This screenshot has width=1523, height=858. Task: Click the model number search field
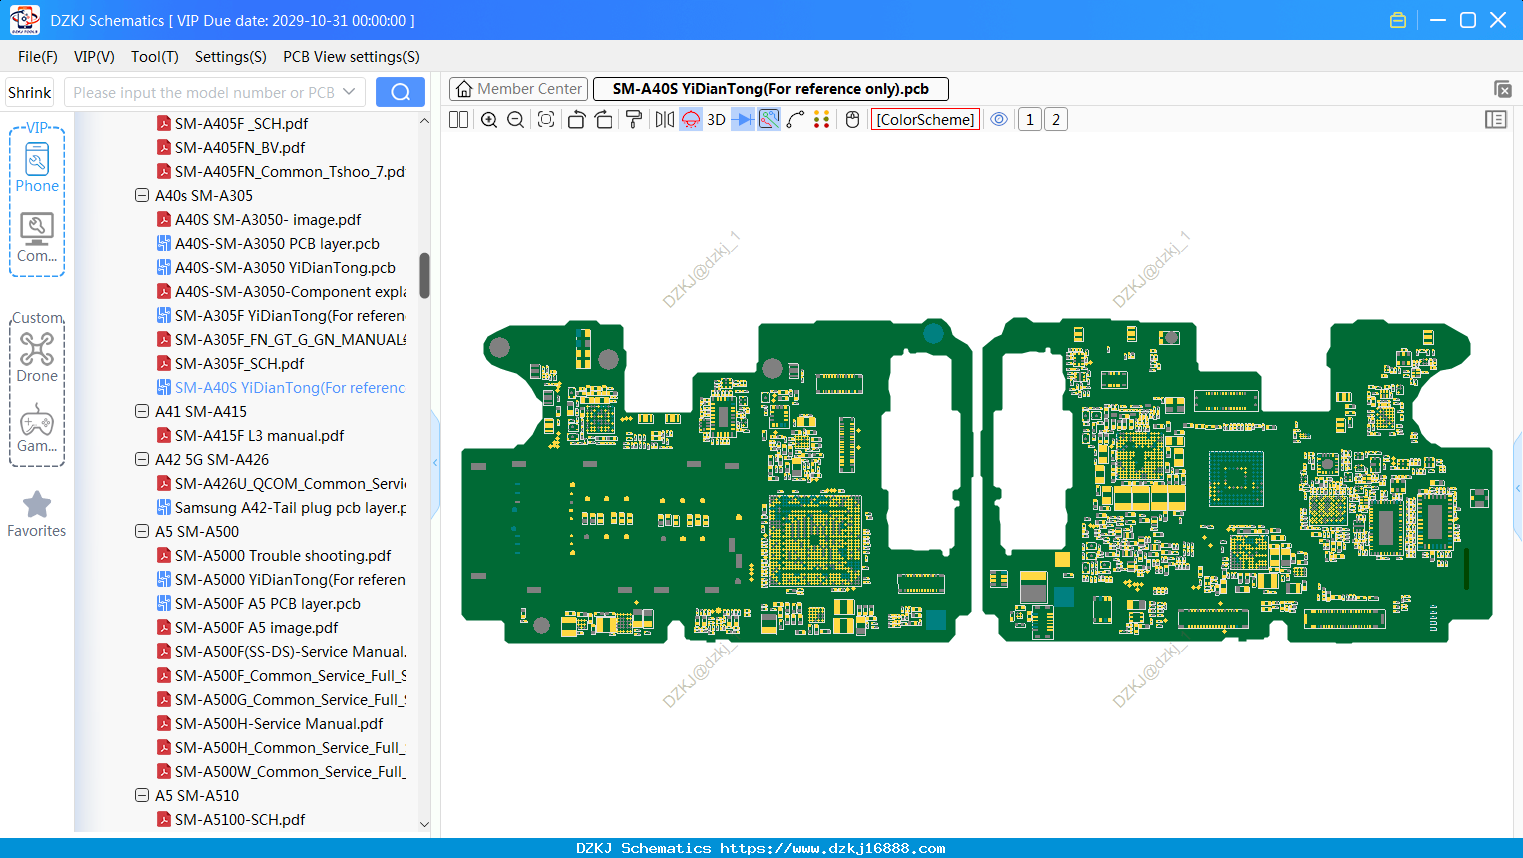coord(203,92)
